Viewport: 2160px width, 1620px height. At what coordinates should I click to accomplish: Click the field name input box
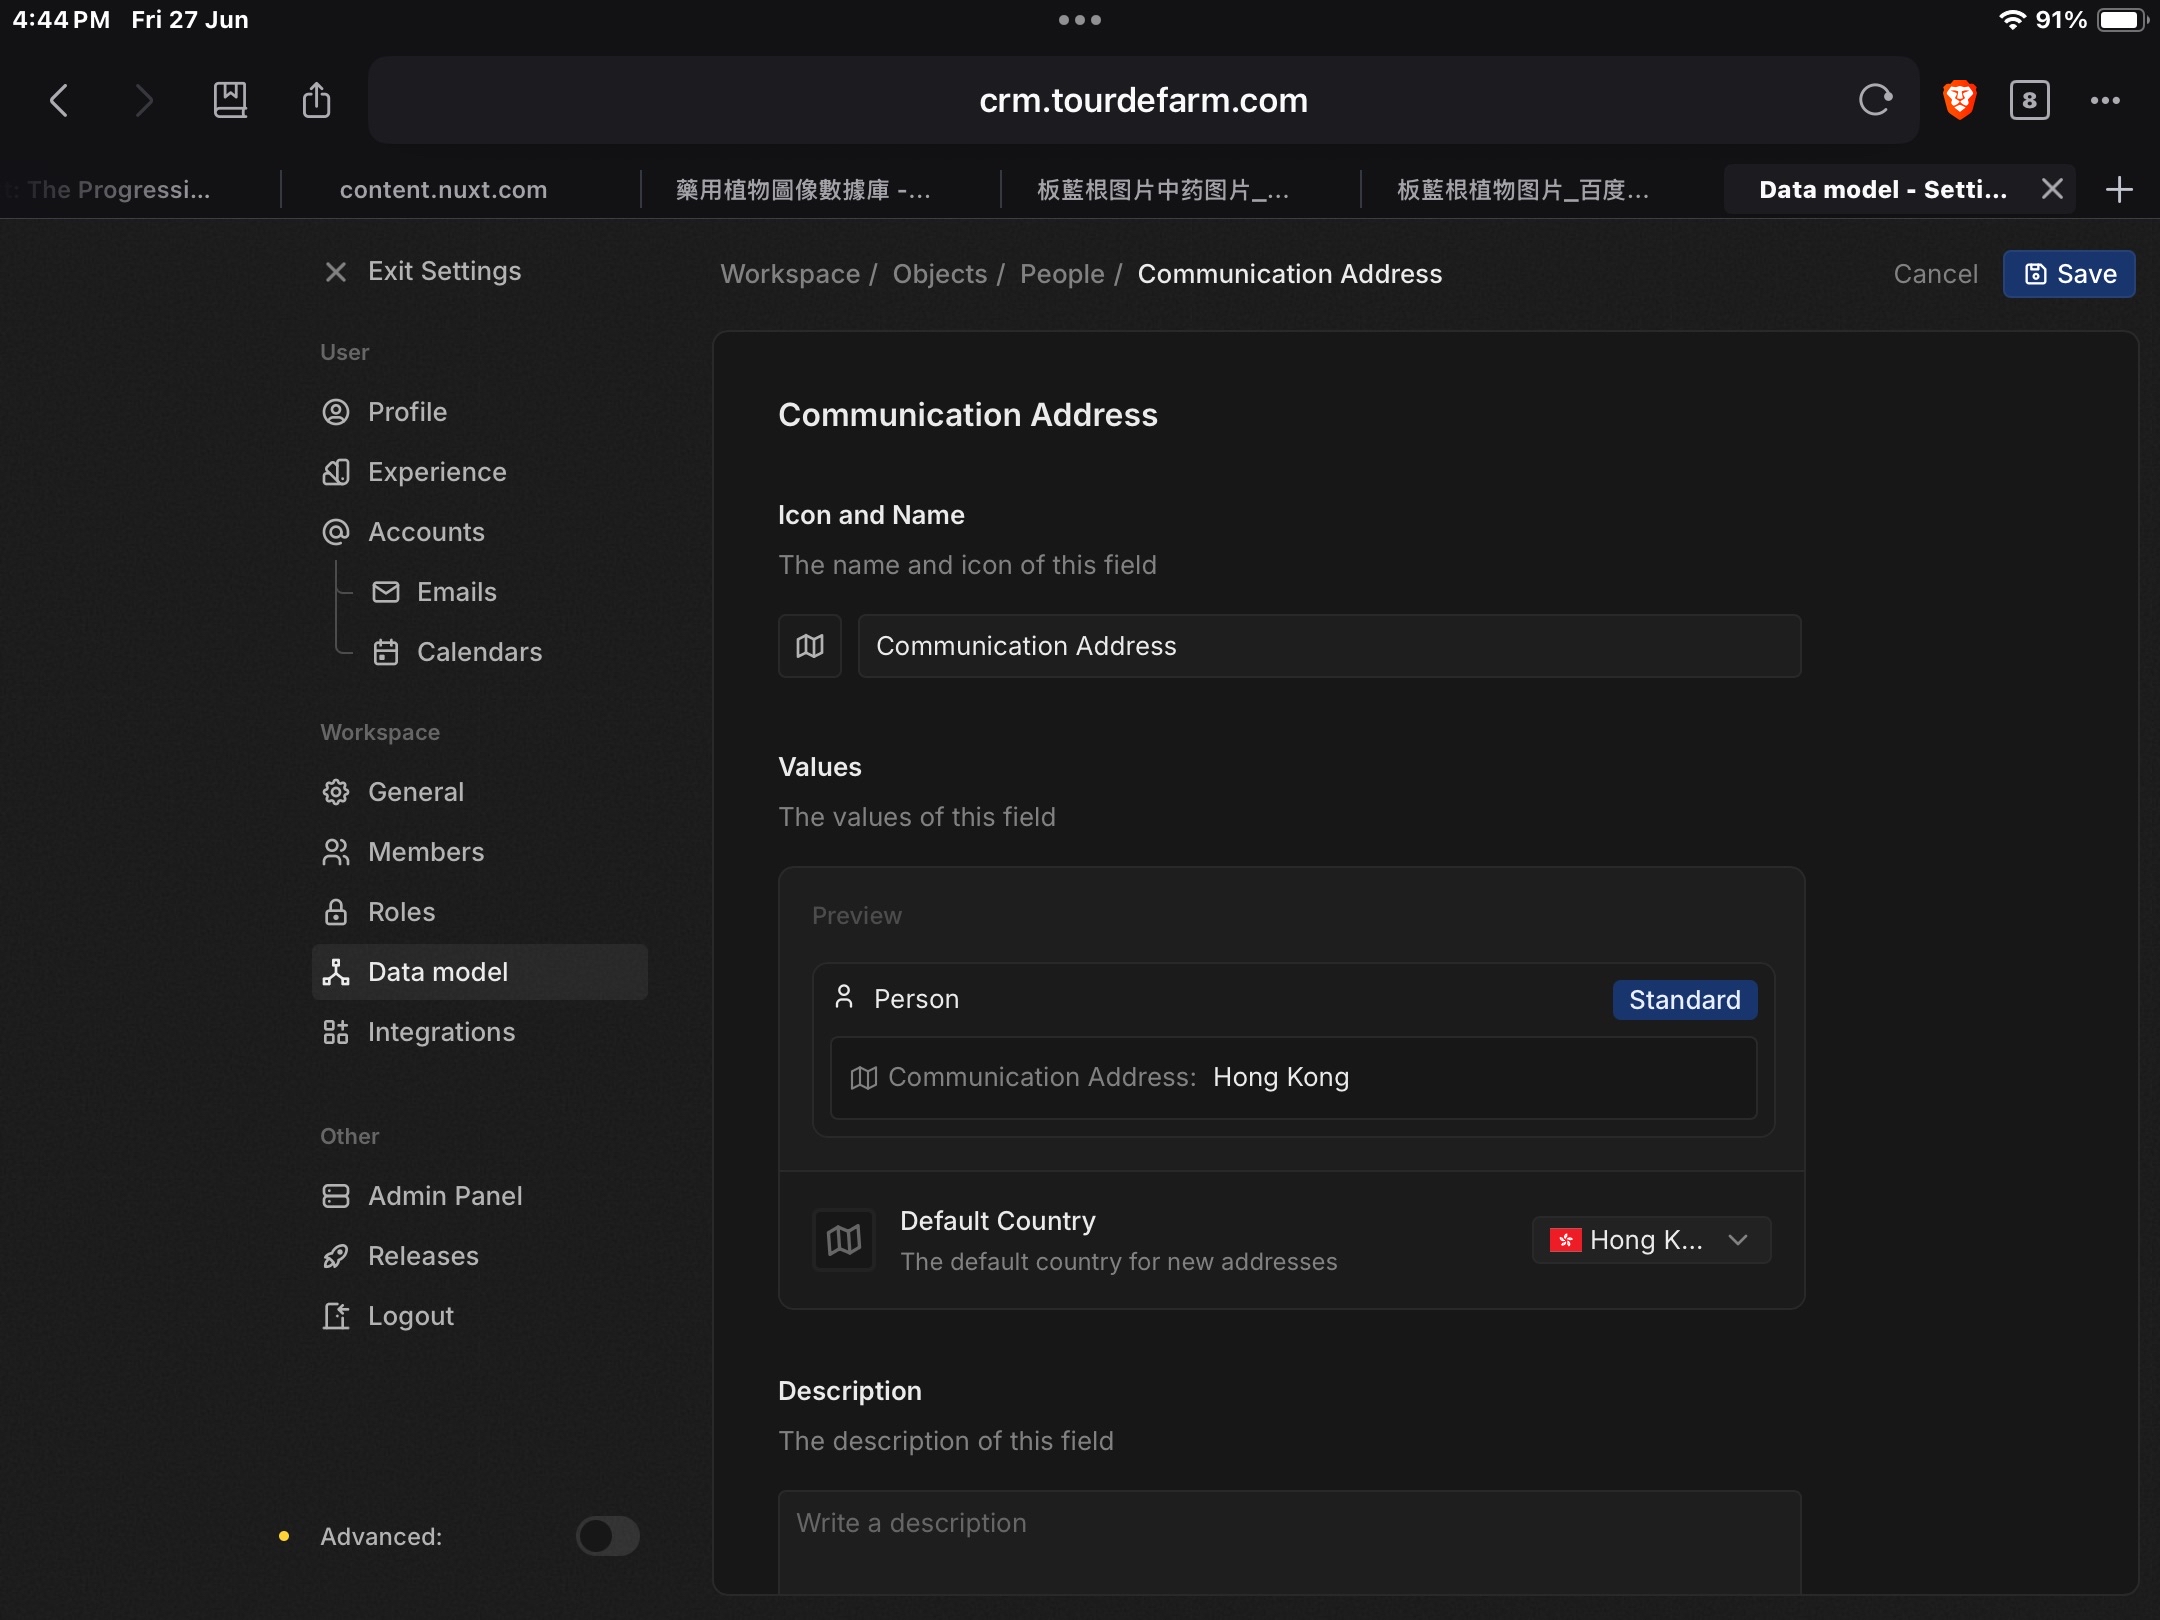coord(1329,646)
